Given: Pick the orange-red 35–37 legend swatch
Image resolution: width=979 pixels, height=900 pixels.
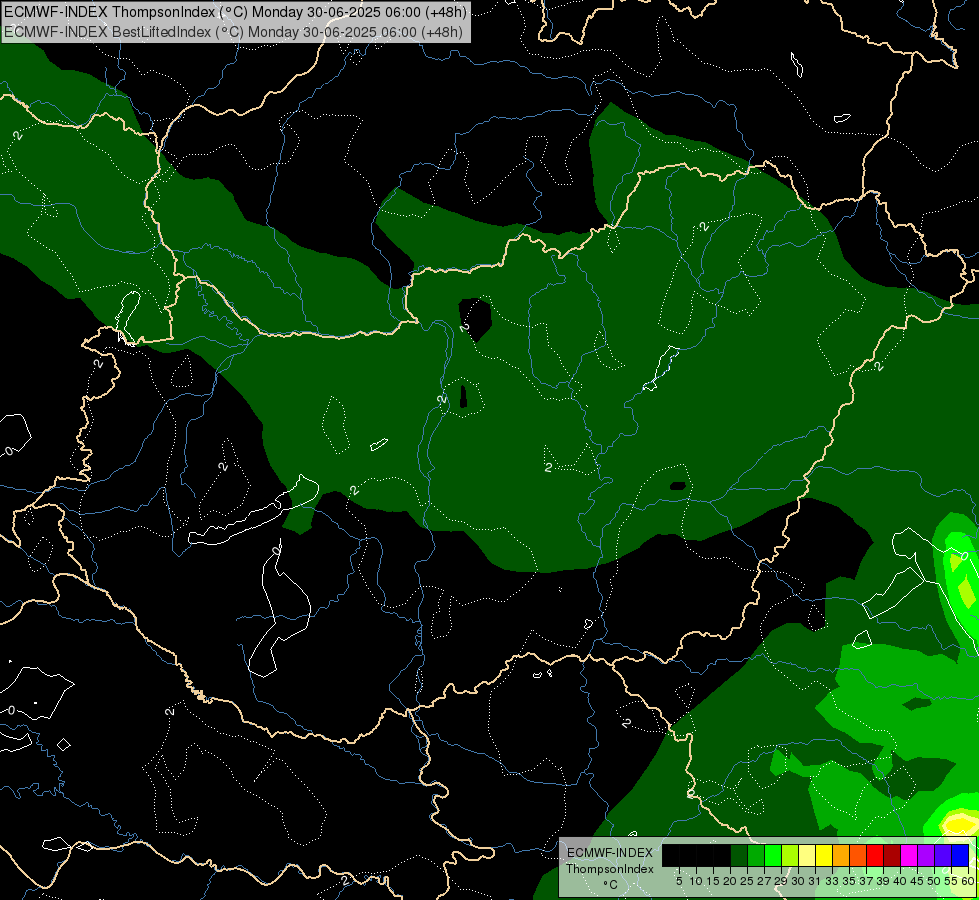Looking at the screenshot, I should pos(858,855).
